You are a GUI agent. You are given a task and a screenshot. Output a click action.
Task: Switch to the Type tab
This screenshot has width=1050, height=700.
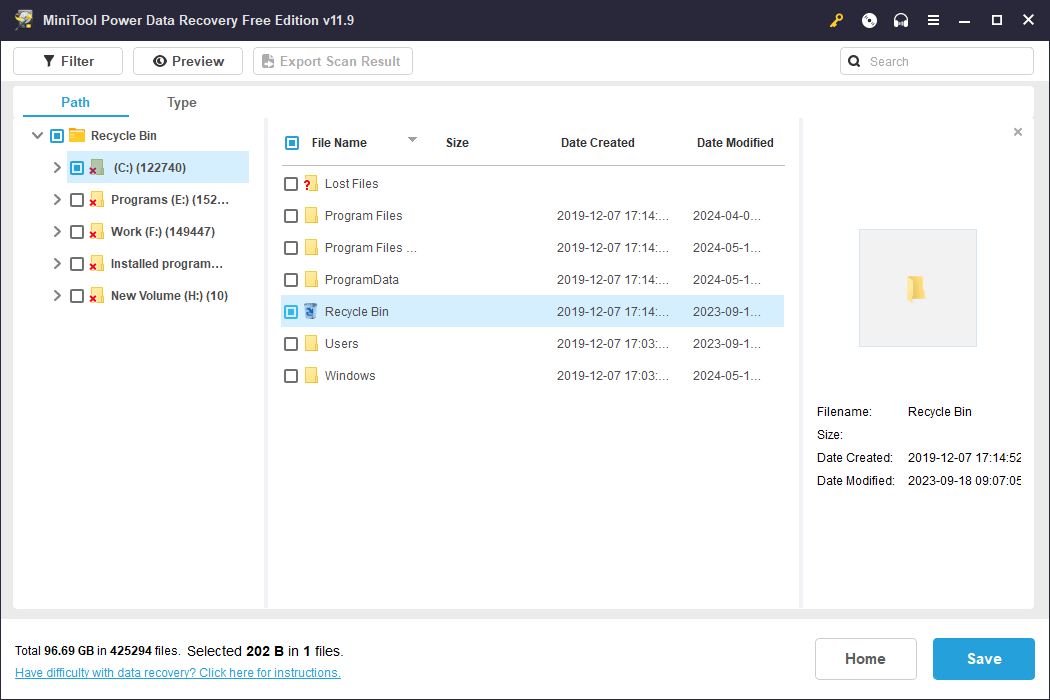(x=181, y=102)
